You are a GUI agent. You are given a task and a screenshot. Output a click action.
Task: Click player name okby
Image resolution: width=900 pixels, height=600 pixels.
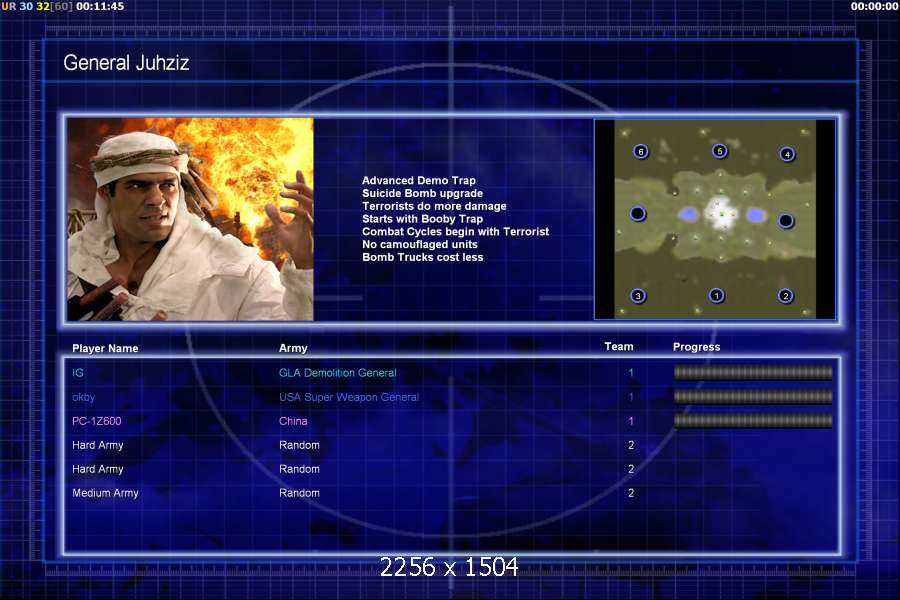[x=83, y=397]
